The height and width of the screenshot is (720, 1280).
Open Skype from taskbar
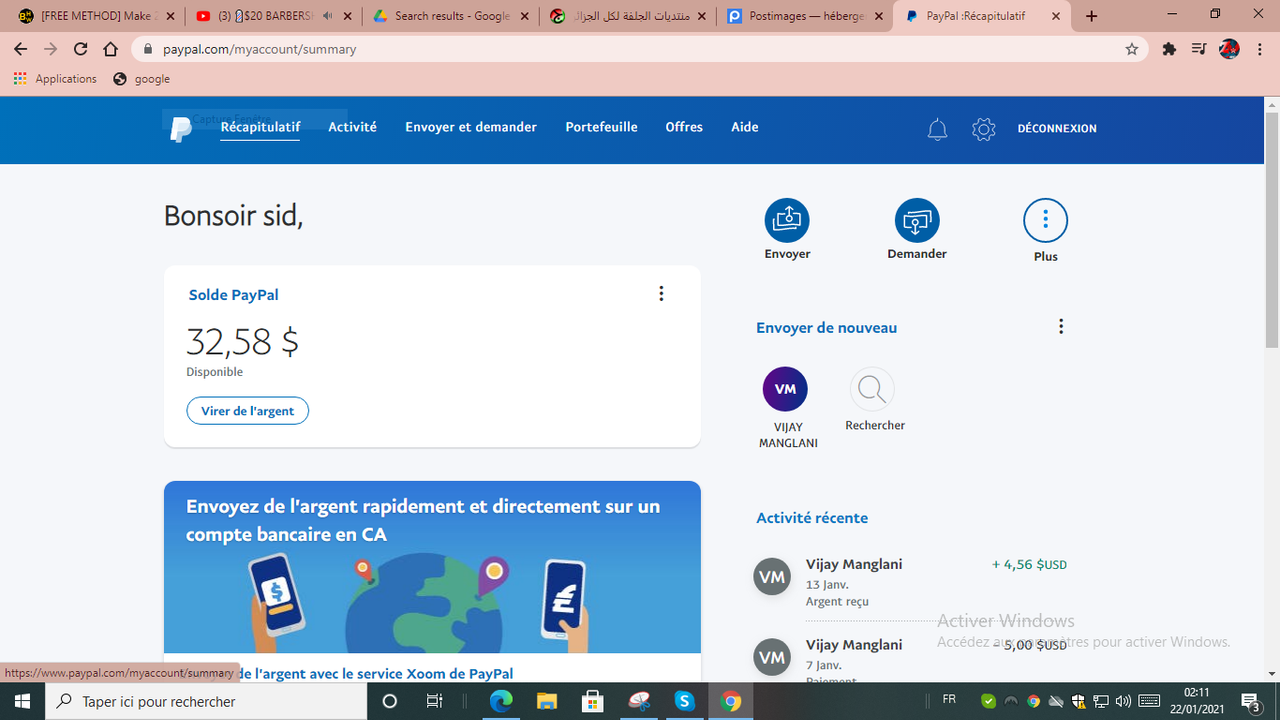[x=684, y=701]
